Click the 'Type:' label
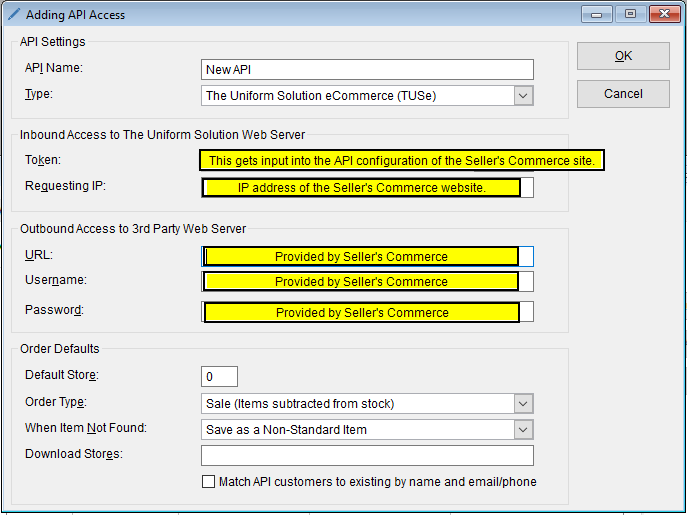Image resolution: width=687 pixels, height=515 pixels. coord(39,94)
